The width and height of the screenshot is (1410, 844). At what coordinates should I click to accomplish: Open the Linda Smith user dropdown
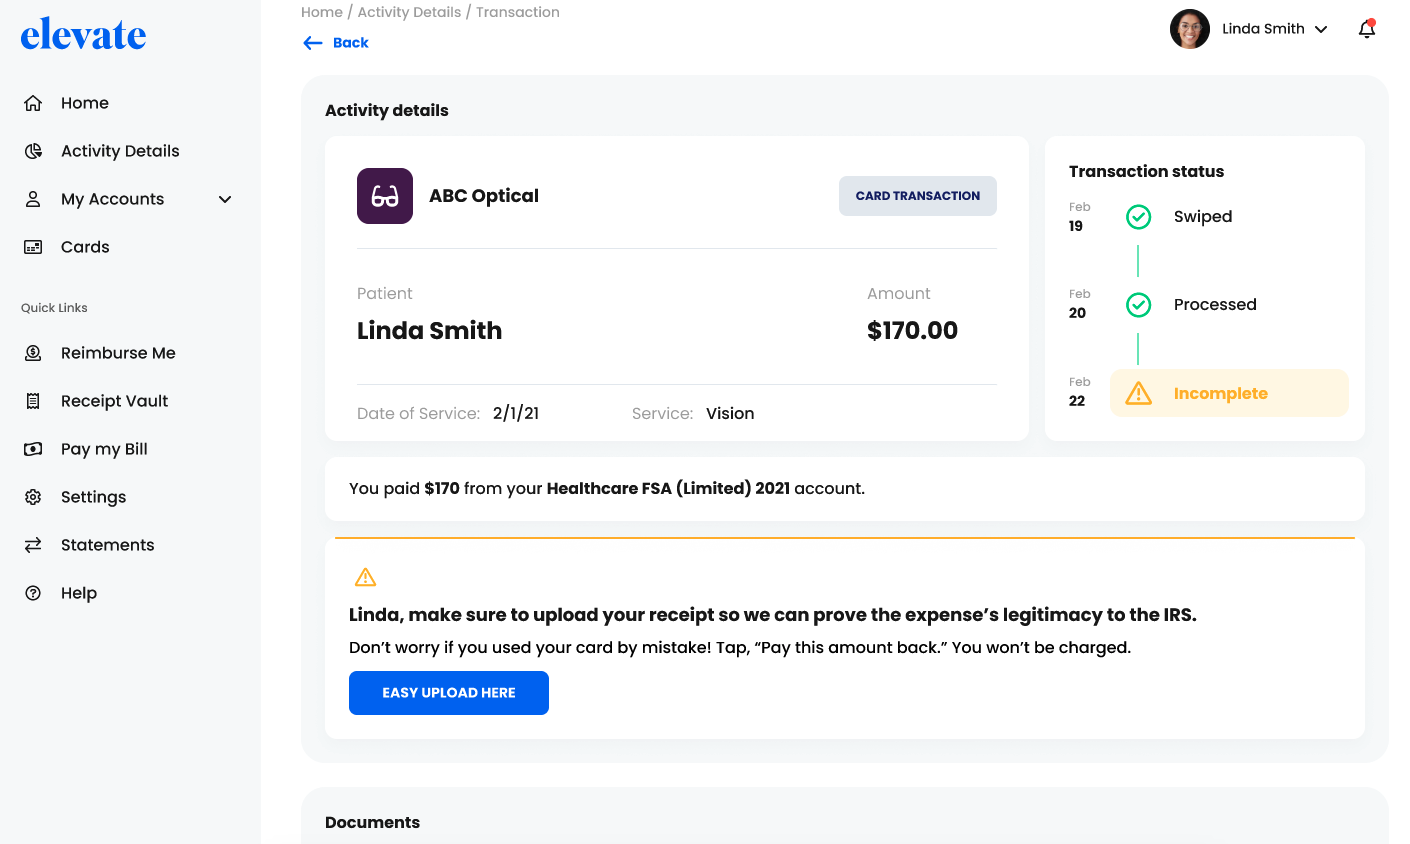click(x=1321, y=29)
